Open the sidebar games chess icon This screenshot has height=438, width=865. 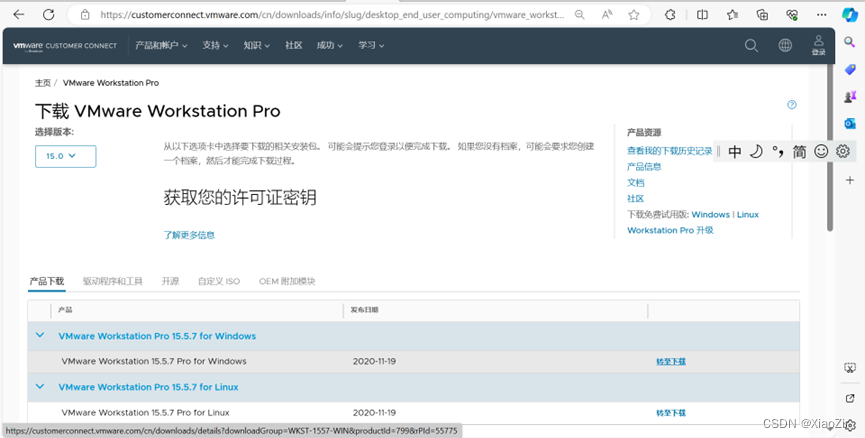(x=850, y=97)
